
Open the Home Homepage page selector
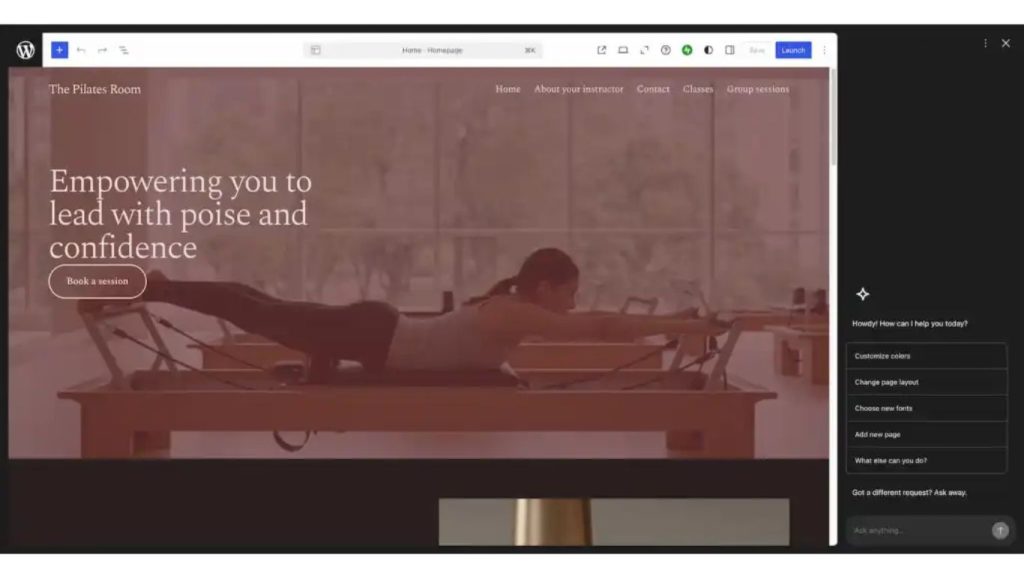[430, 49]
